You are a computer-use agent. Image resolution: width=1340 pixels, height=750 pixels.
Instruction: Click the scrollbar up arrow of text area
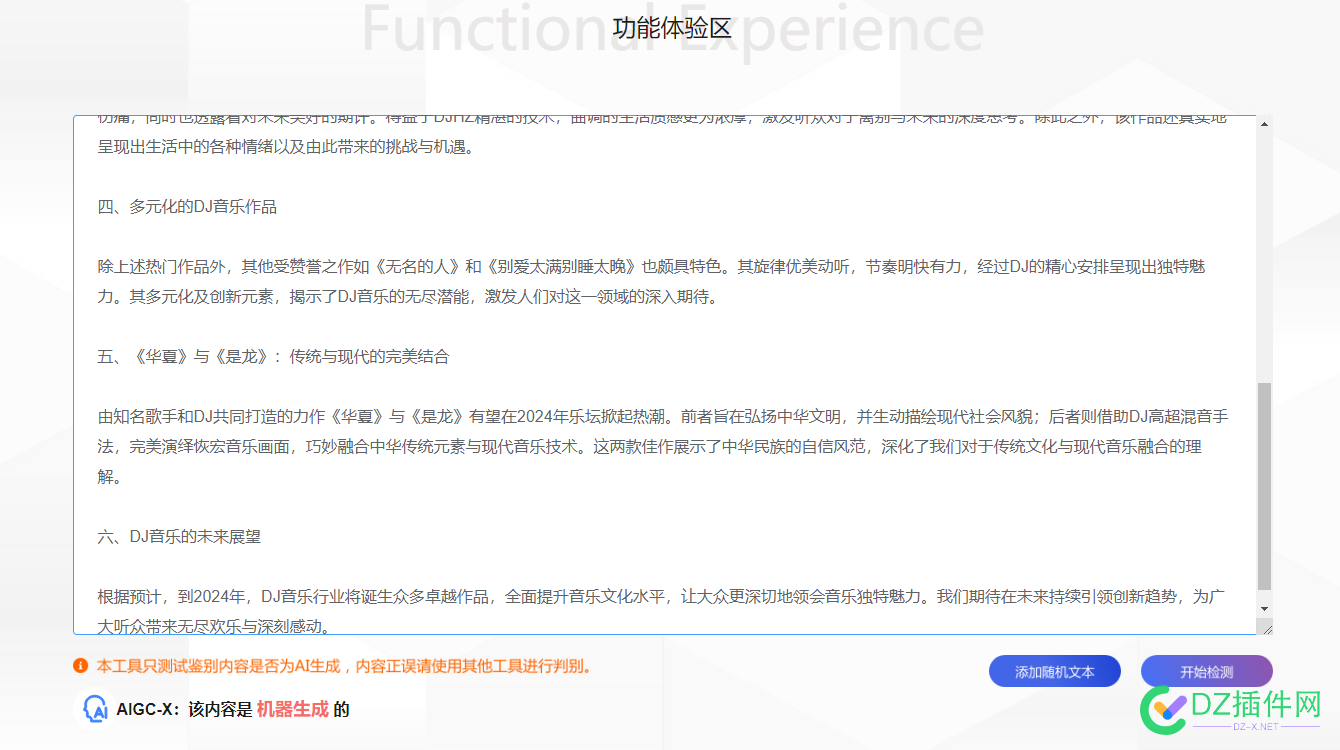click(1265, 124)
